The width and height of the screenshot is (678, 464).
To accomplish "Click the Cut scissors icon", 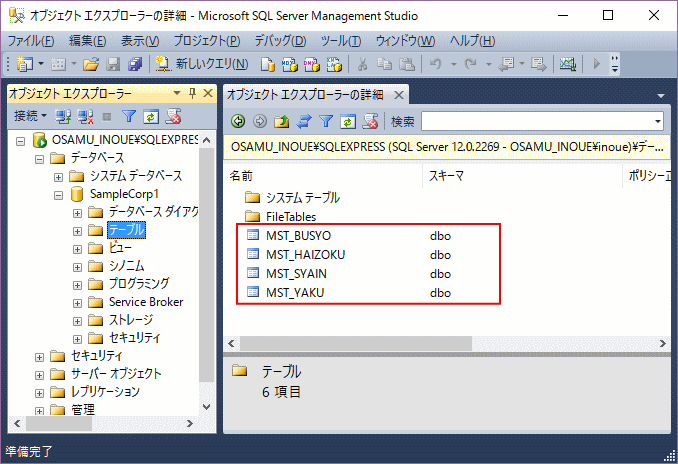I will pyautogui.click(x=362, y=64).
